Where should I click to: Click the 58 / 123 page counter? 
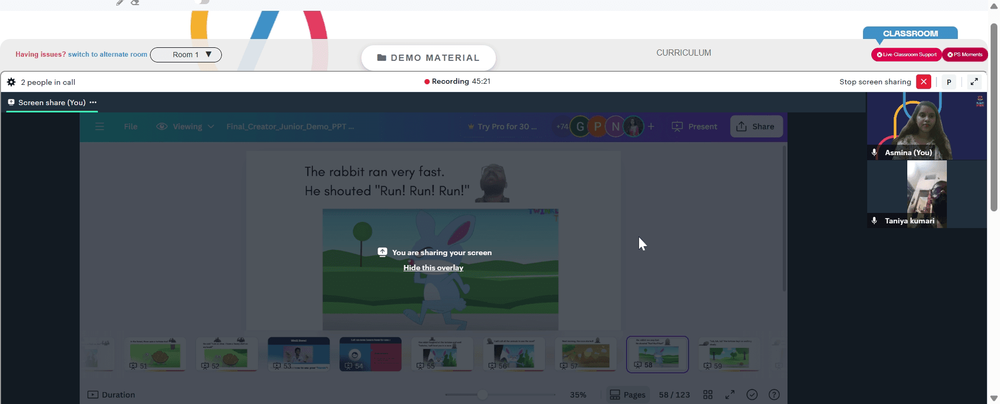tap(674, 394)
